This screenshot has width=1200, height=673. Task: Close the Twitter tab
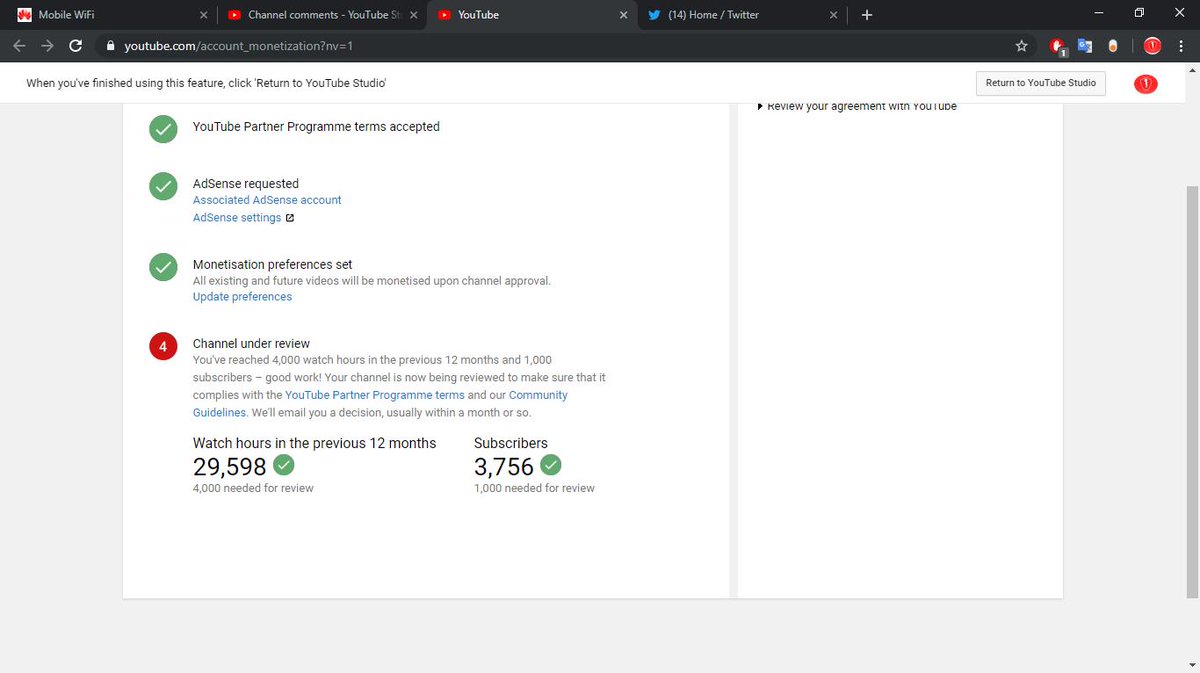[x=833, y=15]
